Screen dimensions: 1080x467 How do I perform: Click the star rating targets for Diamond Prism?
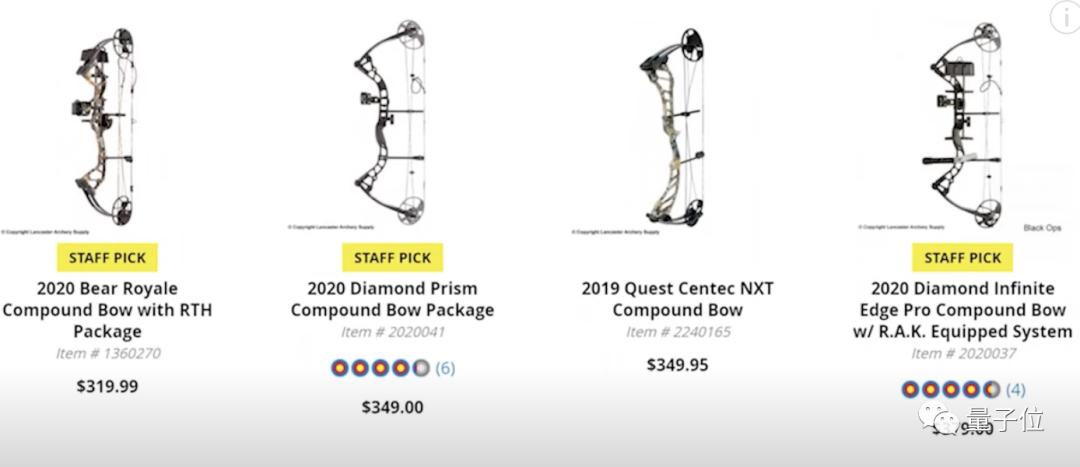click(x=380, y=368)
